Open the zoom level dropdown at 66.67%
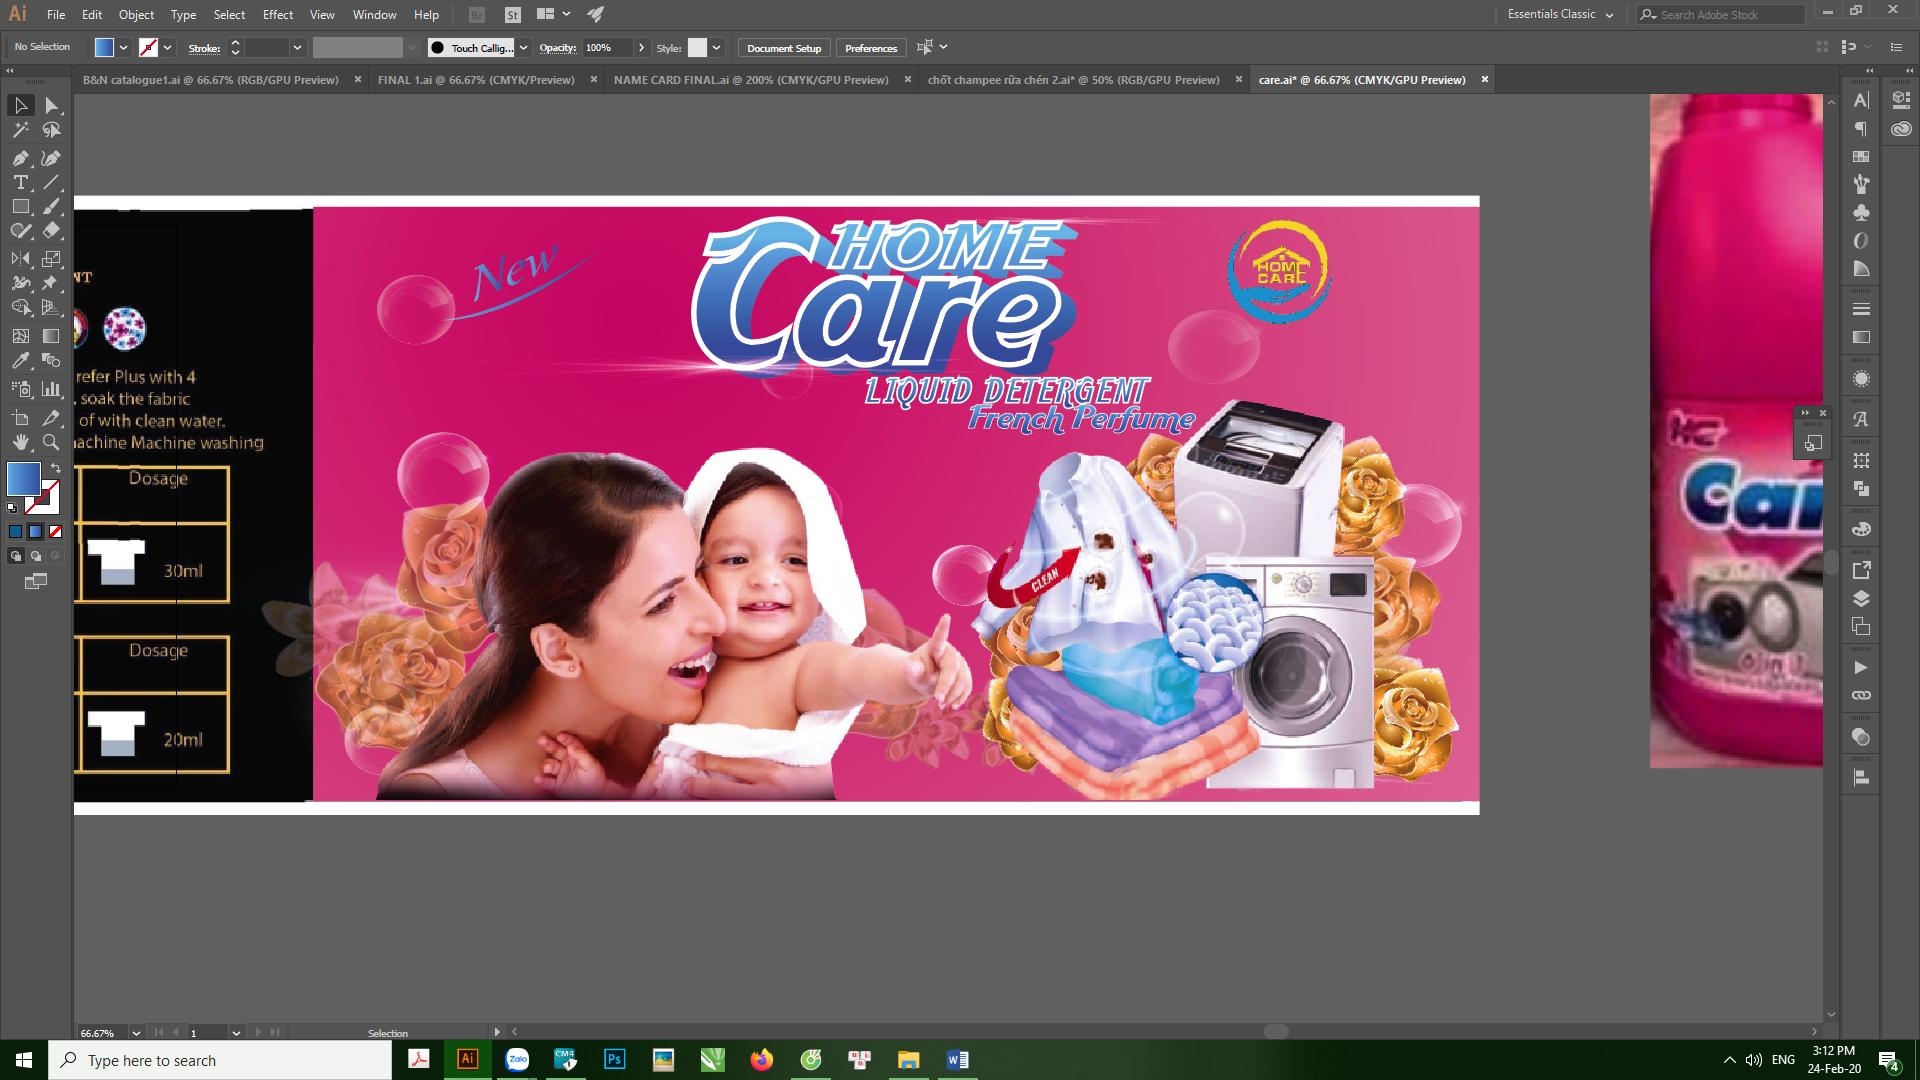The image size is (1920, 1080). [x=135, y=1033]
